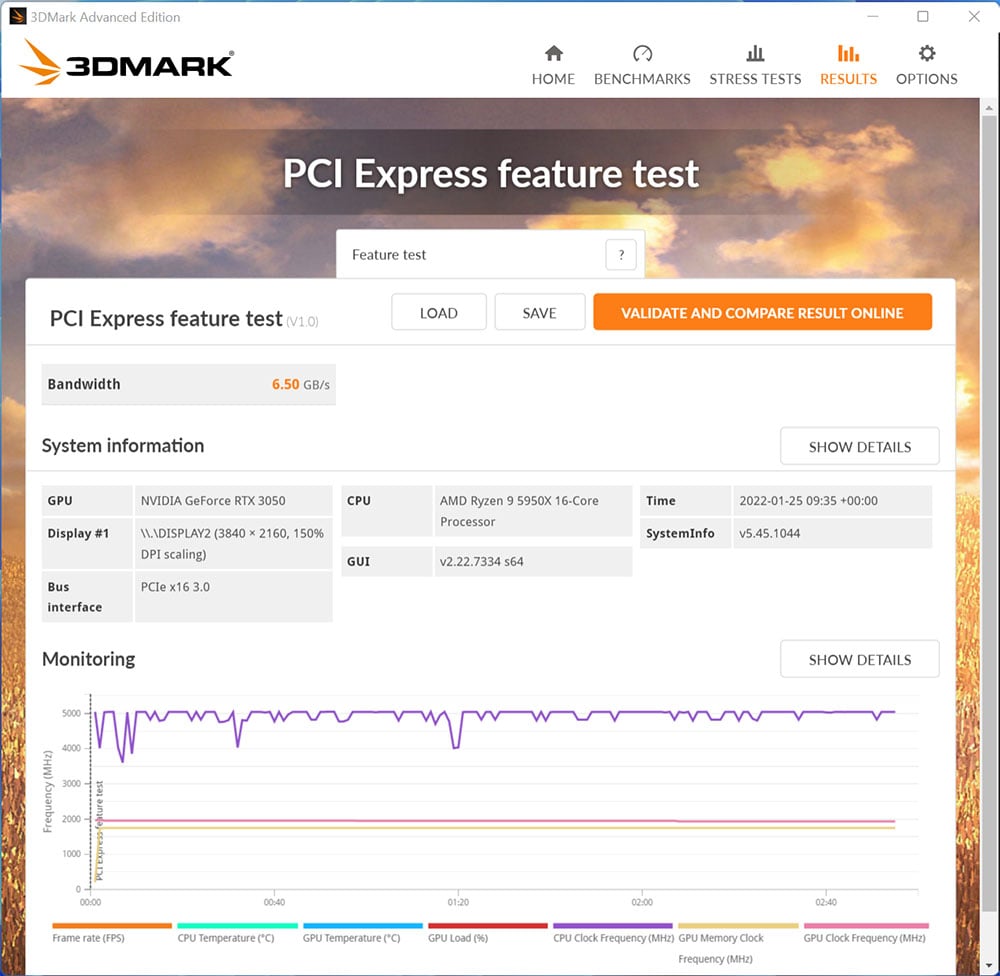1000x976 pixels.
Task: Toggle Frame rate (FPS) legend swatch
Action: click(112, 926)
